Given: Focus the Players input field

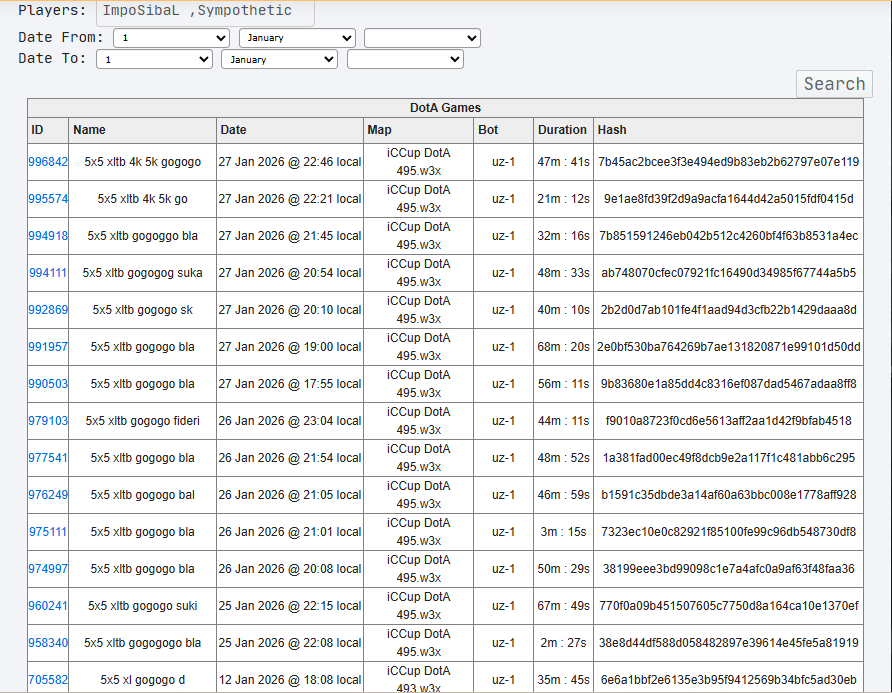Looking at the screenshot, I should 205,11.
